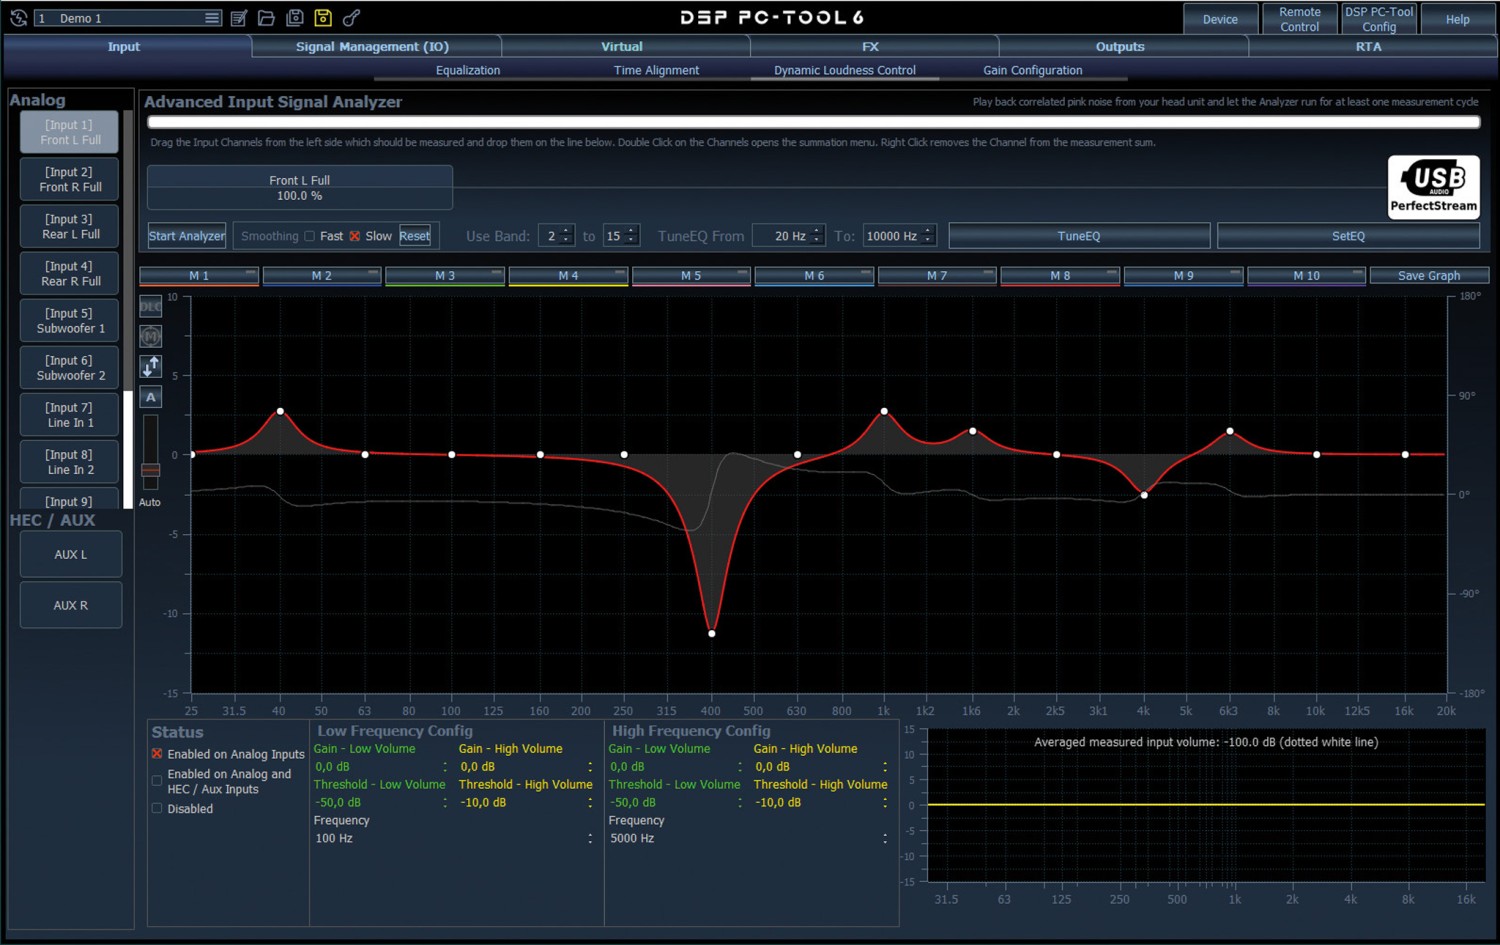Viewport: 1500px width, 945px height.
Task: Toggle Slow smoothing checkbox
Action: (x=355, y=236)
